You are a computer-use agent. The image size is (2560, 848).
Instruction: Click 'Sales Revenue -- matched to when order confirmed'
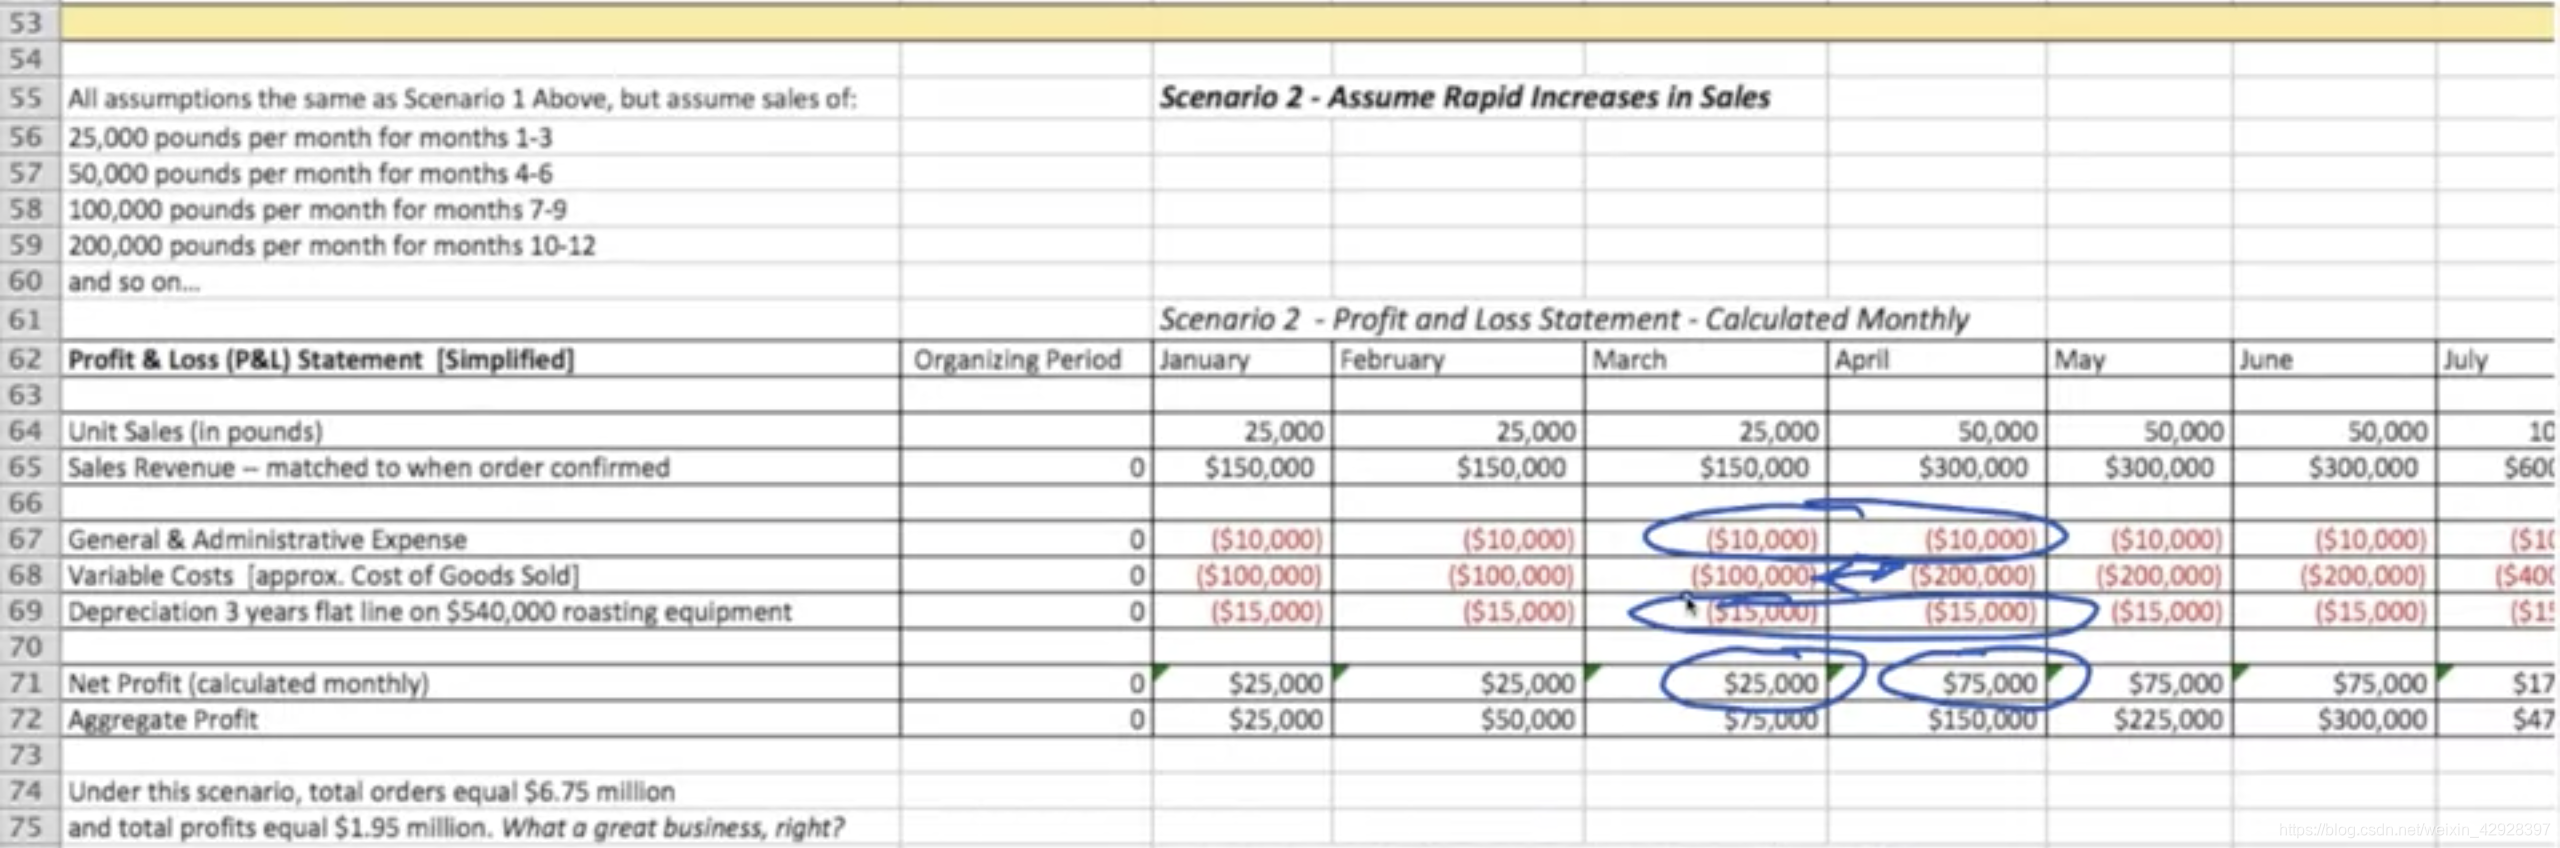tap(368, 467)
